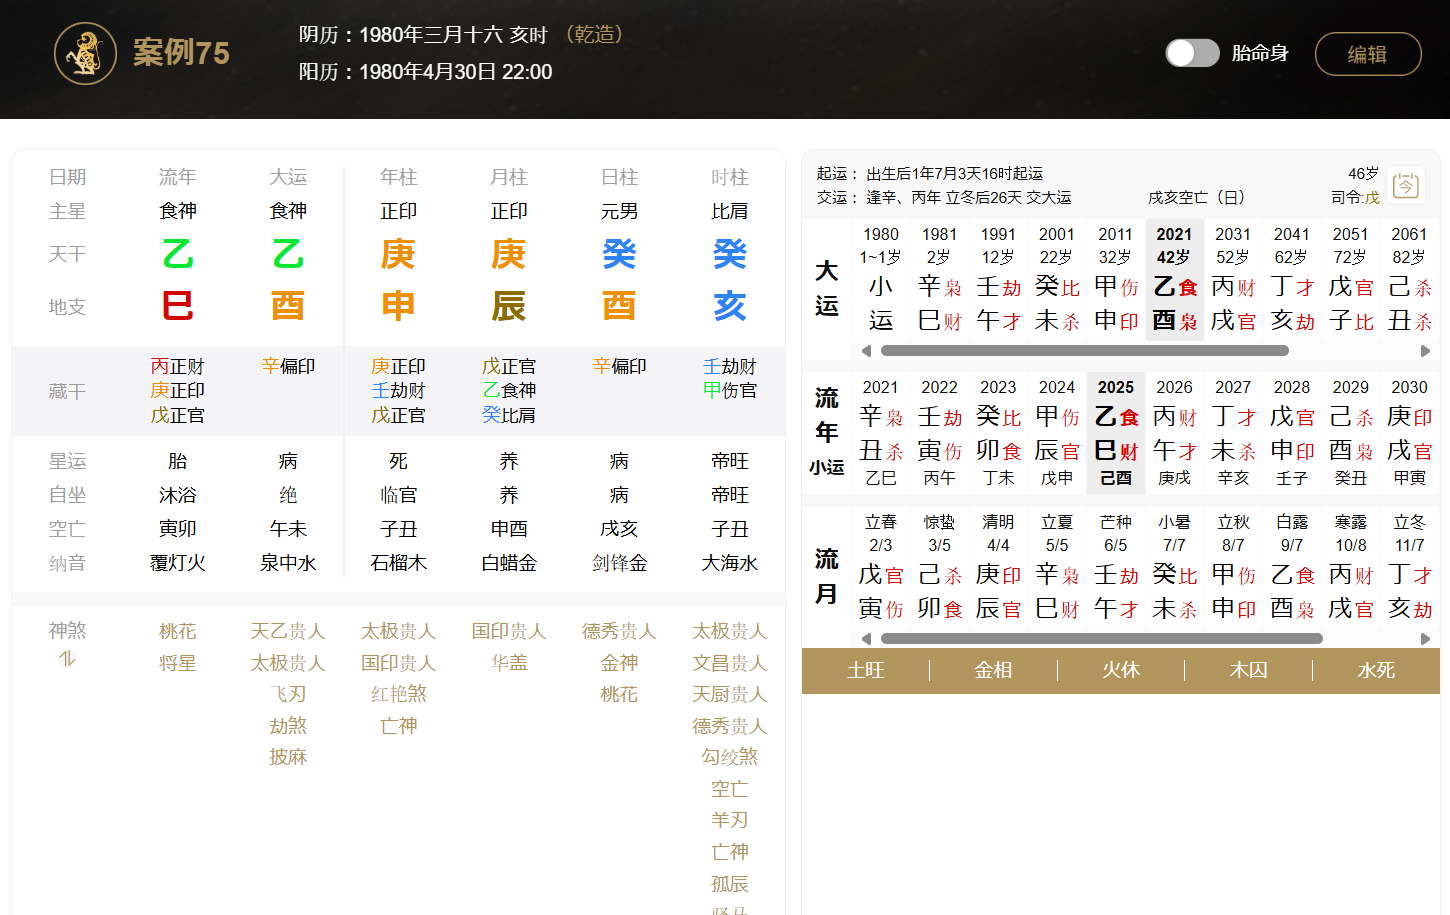Toggle the 胎命身 switch
Screen dimensions: 1450x915
click(x=1192, y=53)
